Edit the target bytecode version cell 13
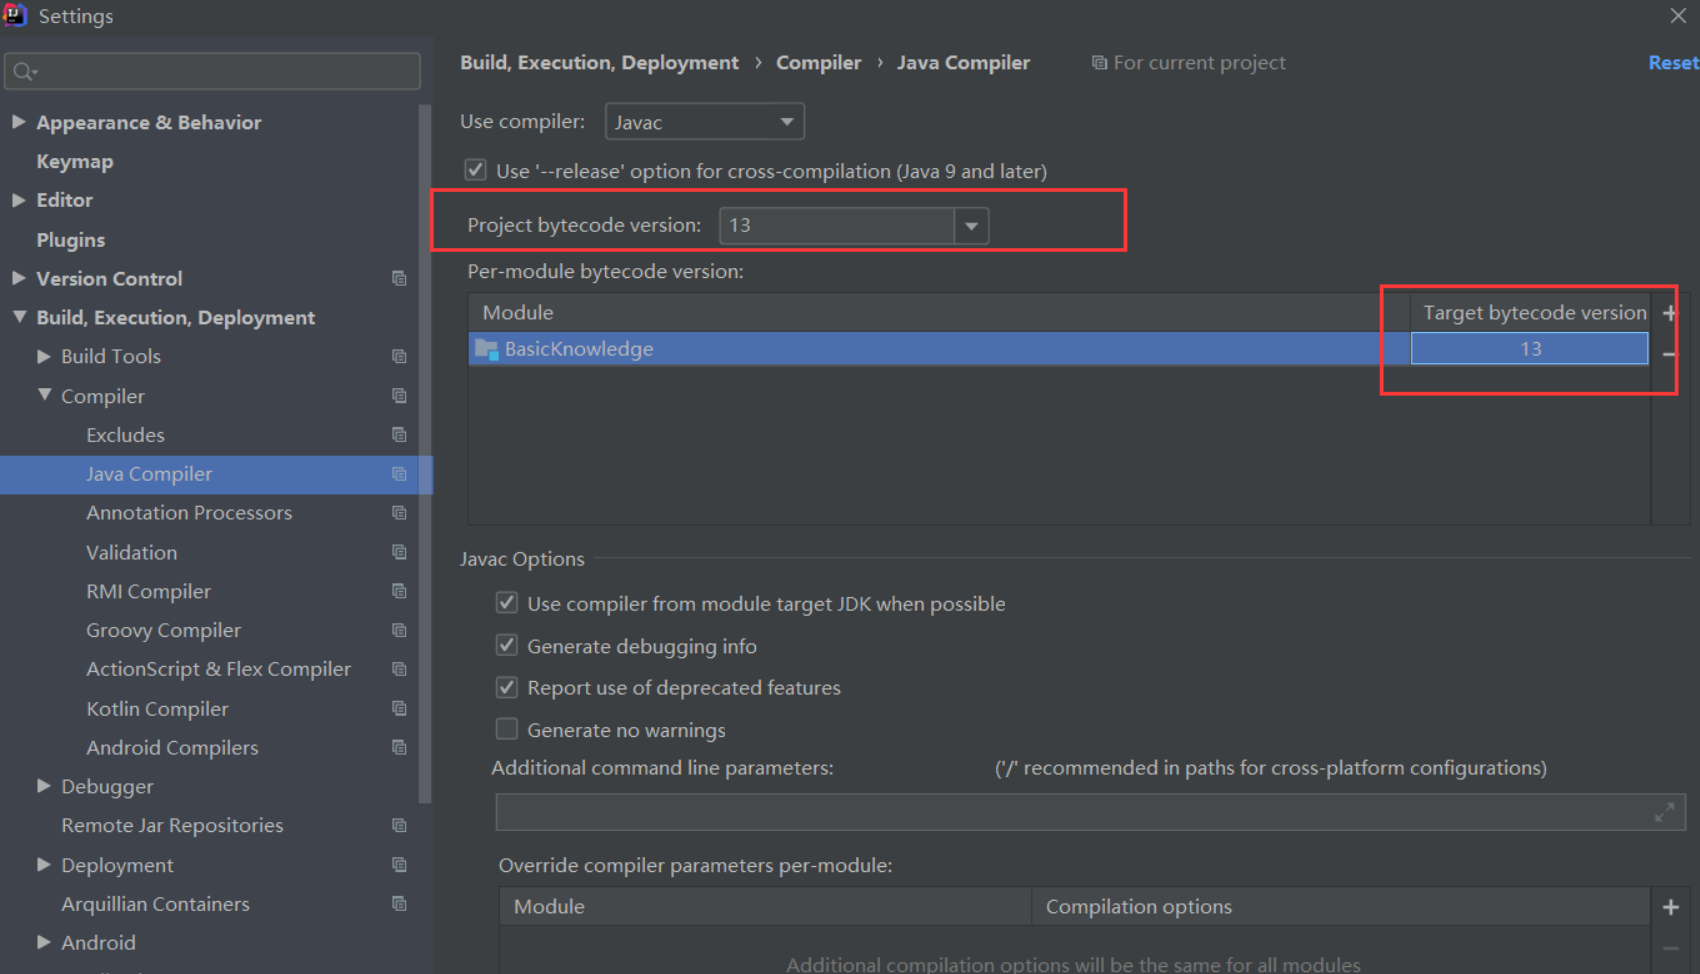Image resolution: width=1700 pixels, height=974 pixels. [x=1529, y=349]
